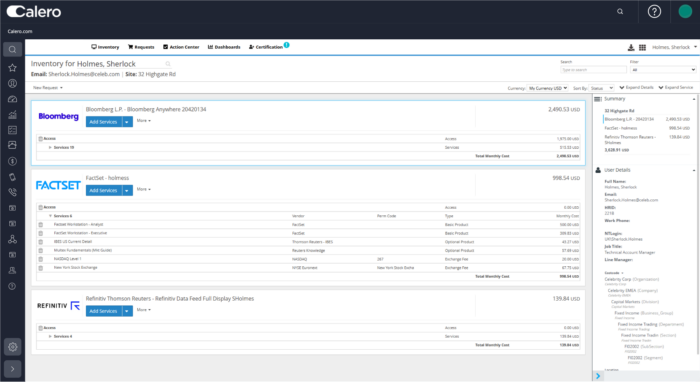This screenshot has width=700, height=382.
Task: Open the mobile device sidebar icon
Action: click(x=12, y=177)
